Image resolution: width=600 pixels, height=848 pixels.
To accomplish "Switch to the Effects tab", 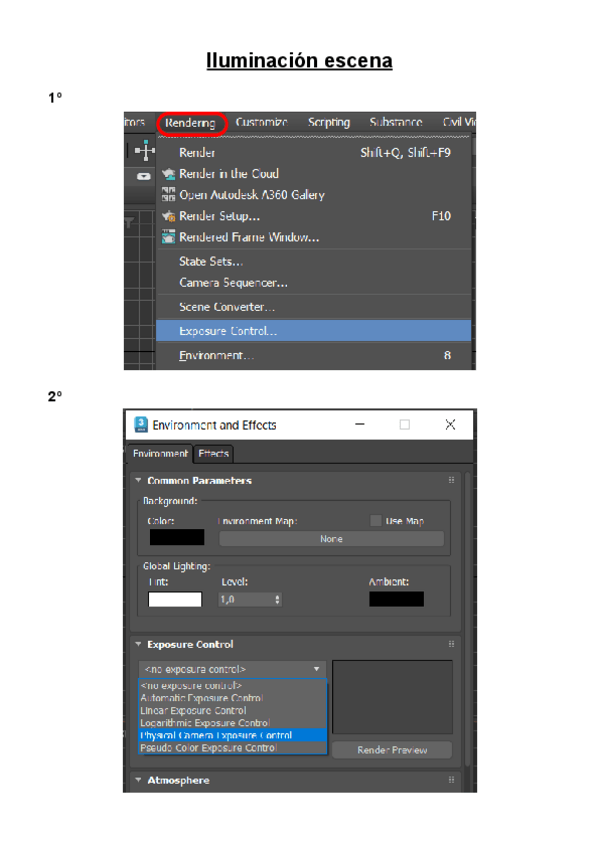I will (x=213, y=453).
